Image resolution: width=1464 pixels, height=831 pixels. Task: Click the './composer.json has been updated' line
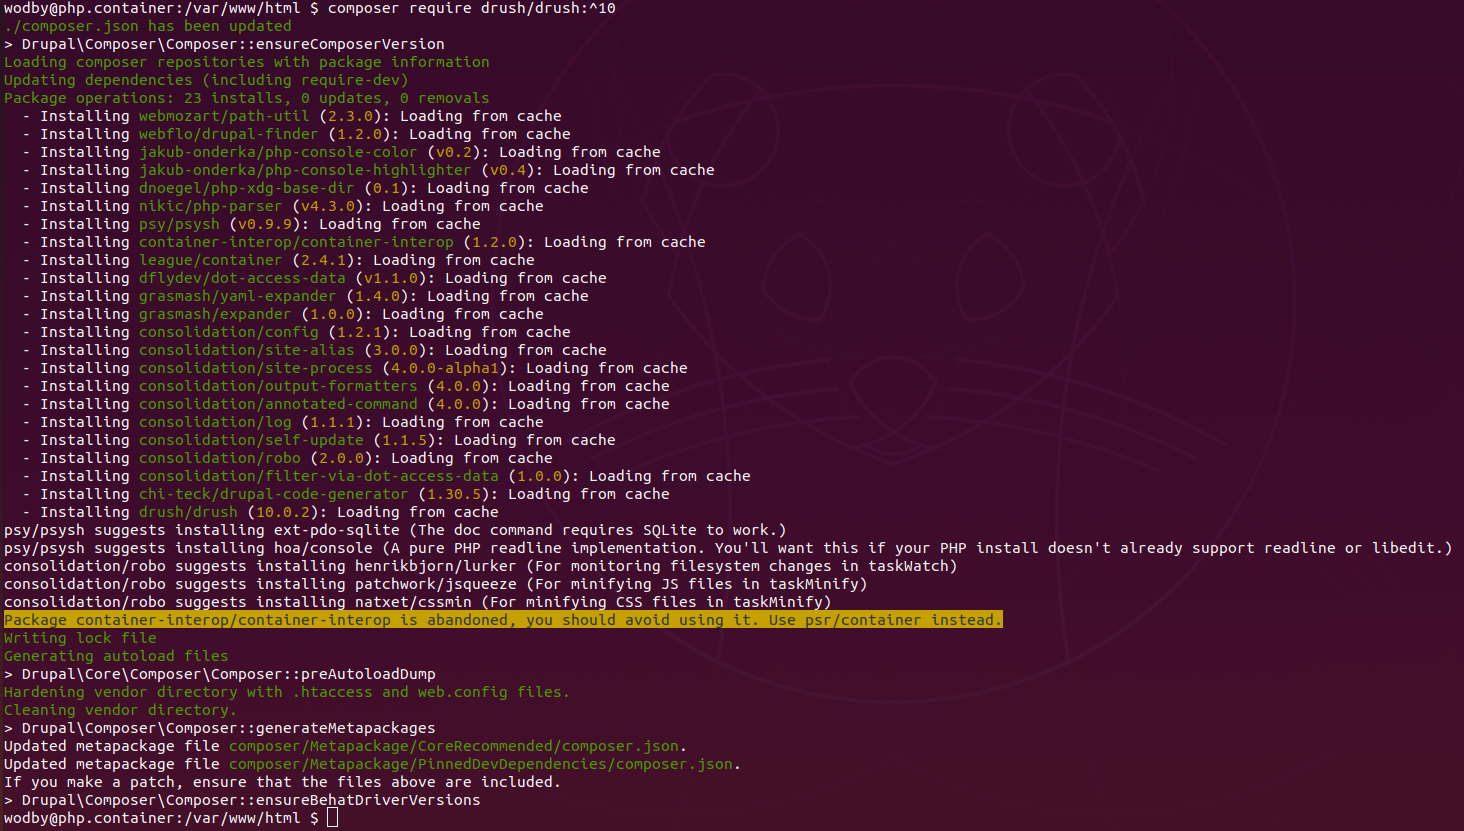(148, 26)
